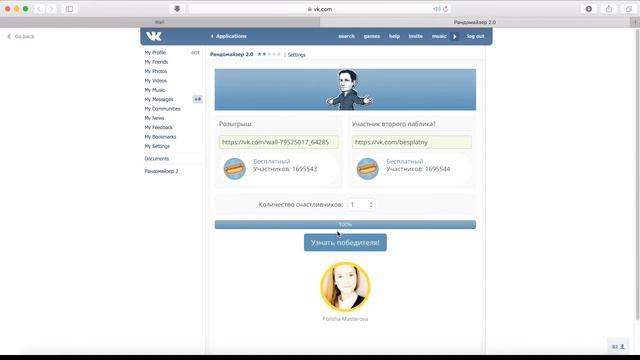Open My Settings from sidebar
The image size is (640, 360).
click(157, 146)
